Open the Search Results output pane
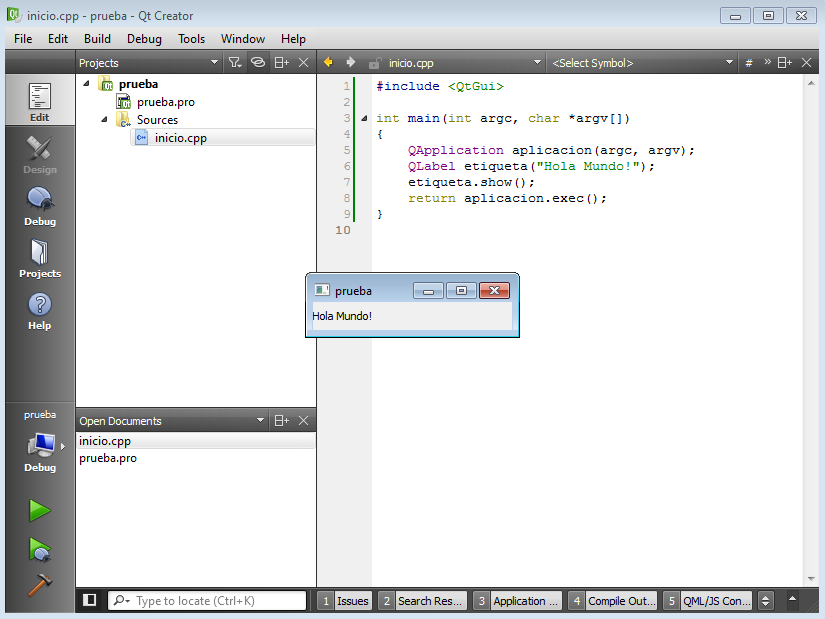The height and width of the screenshot is (619, 825). pyautogui.click(x=422, y=601)
